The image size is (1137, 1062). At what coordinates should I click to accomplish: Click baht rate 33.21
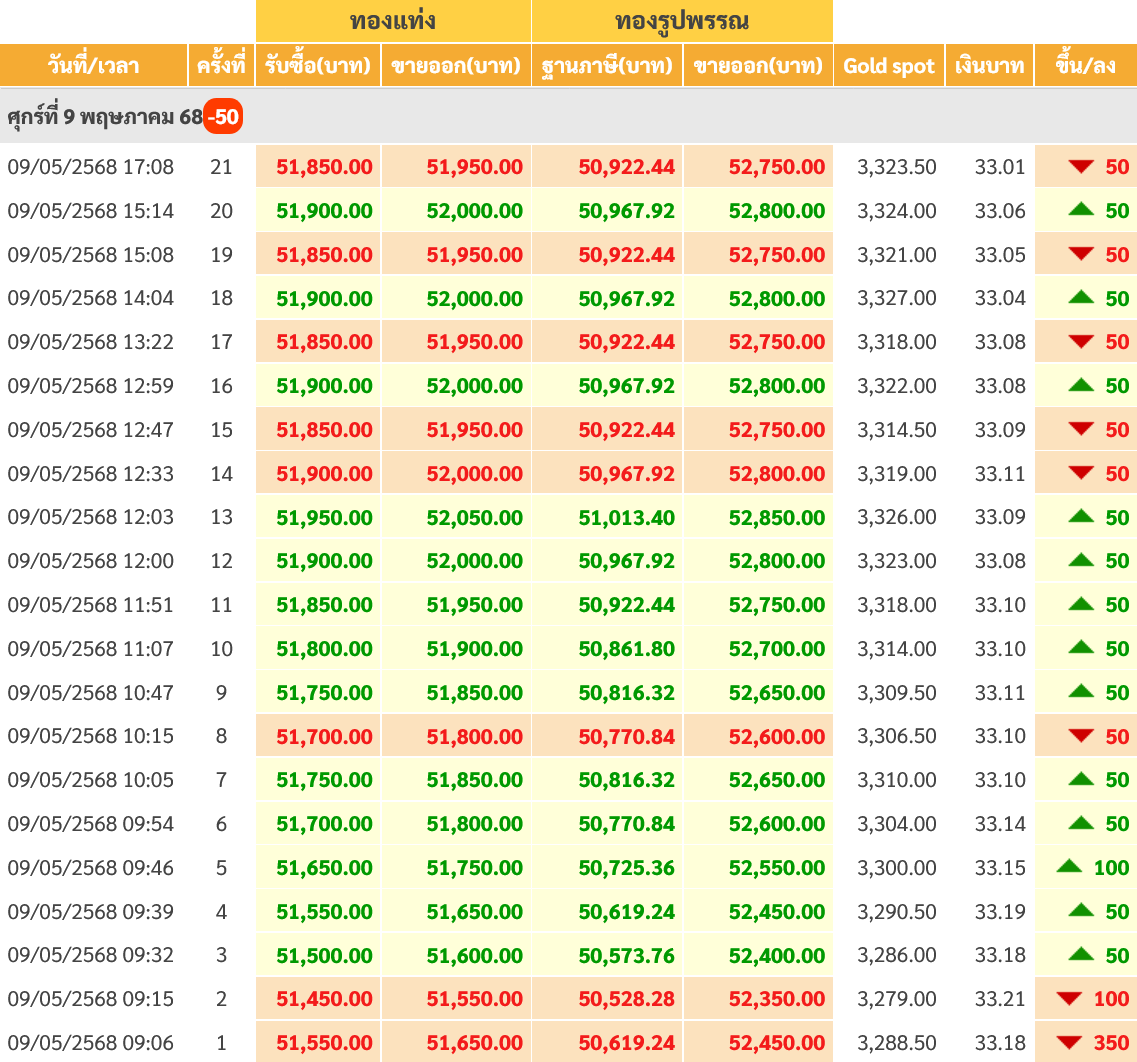click(1000, 999)
